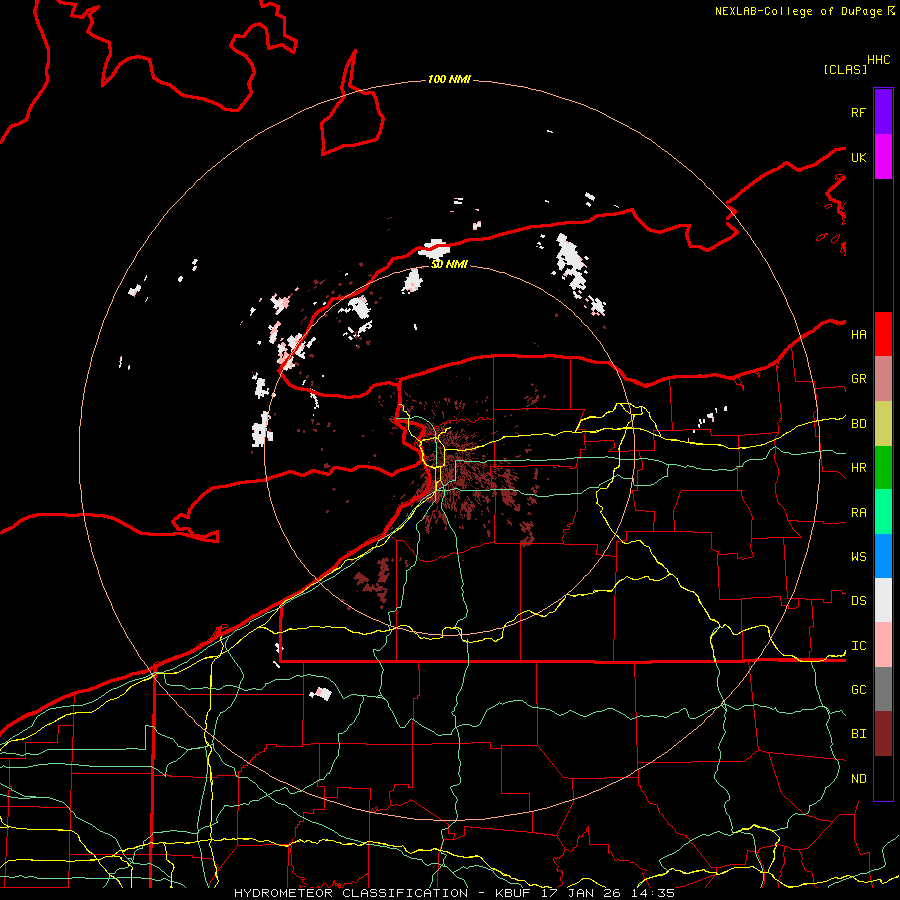Click the KBUF station identifier
Image resolution: width=900 pixels, height=900 pixels.
point(513,893)
